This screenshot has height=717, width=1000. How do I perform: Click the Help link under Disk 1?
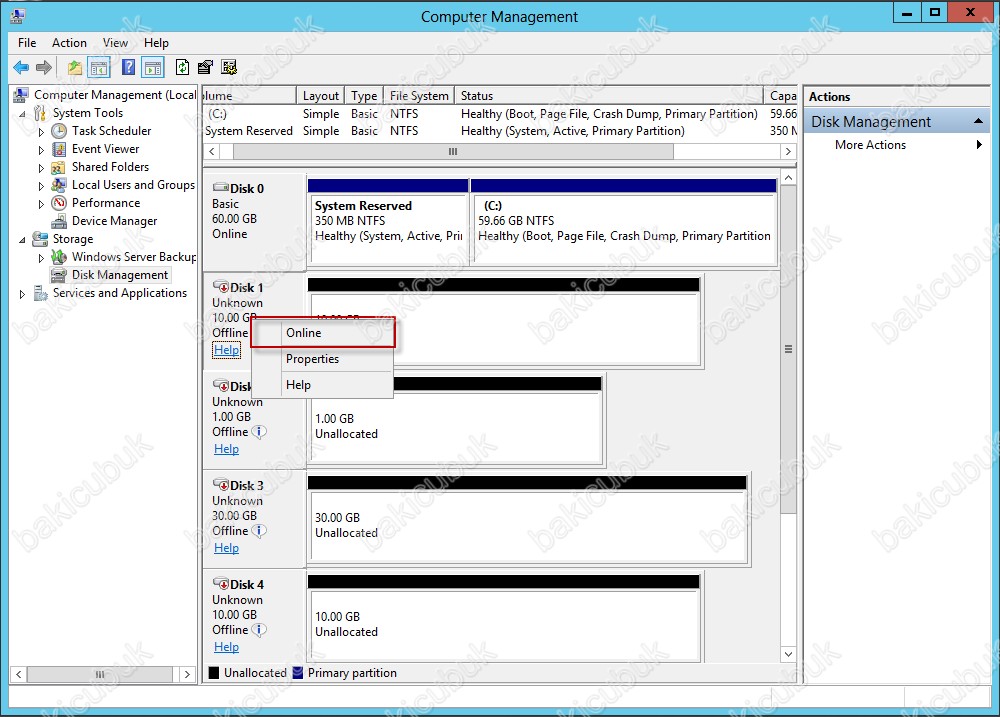(226, 350)
